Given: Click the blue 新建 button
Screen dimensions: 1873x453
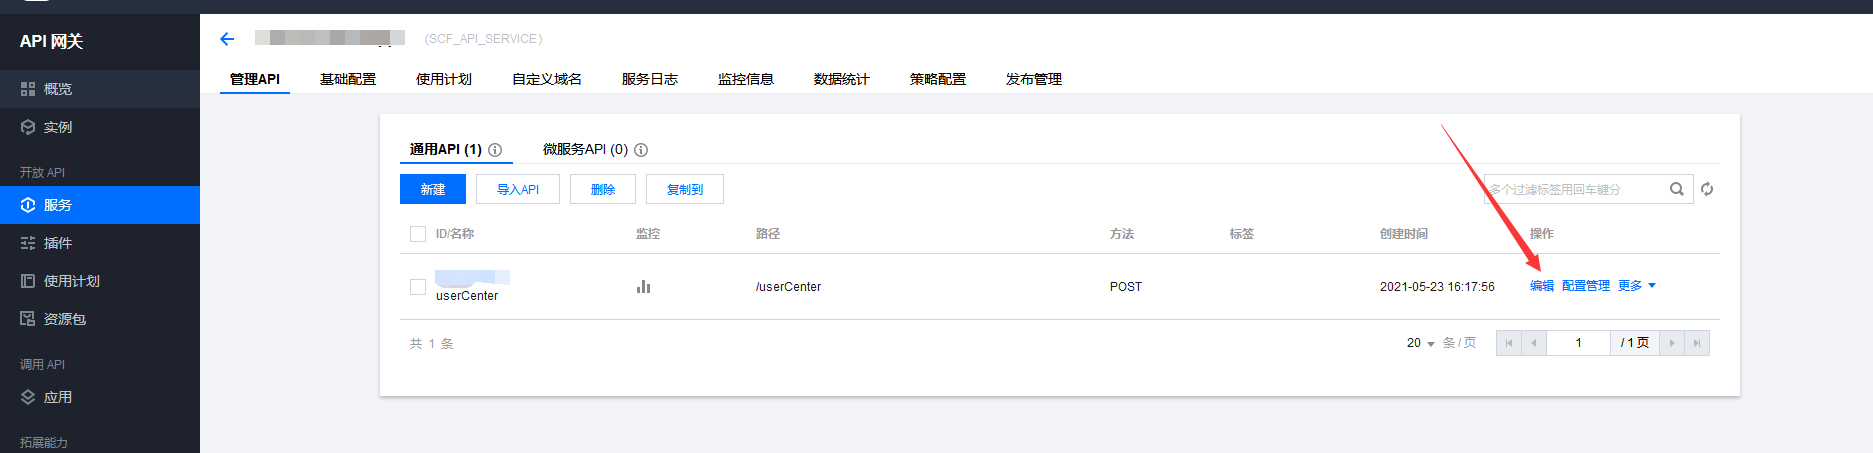Looking at the screenshot, I should click(x=433, y=189).
